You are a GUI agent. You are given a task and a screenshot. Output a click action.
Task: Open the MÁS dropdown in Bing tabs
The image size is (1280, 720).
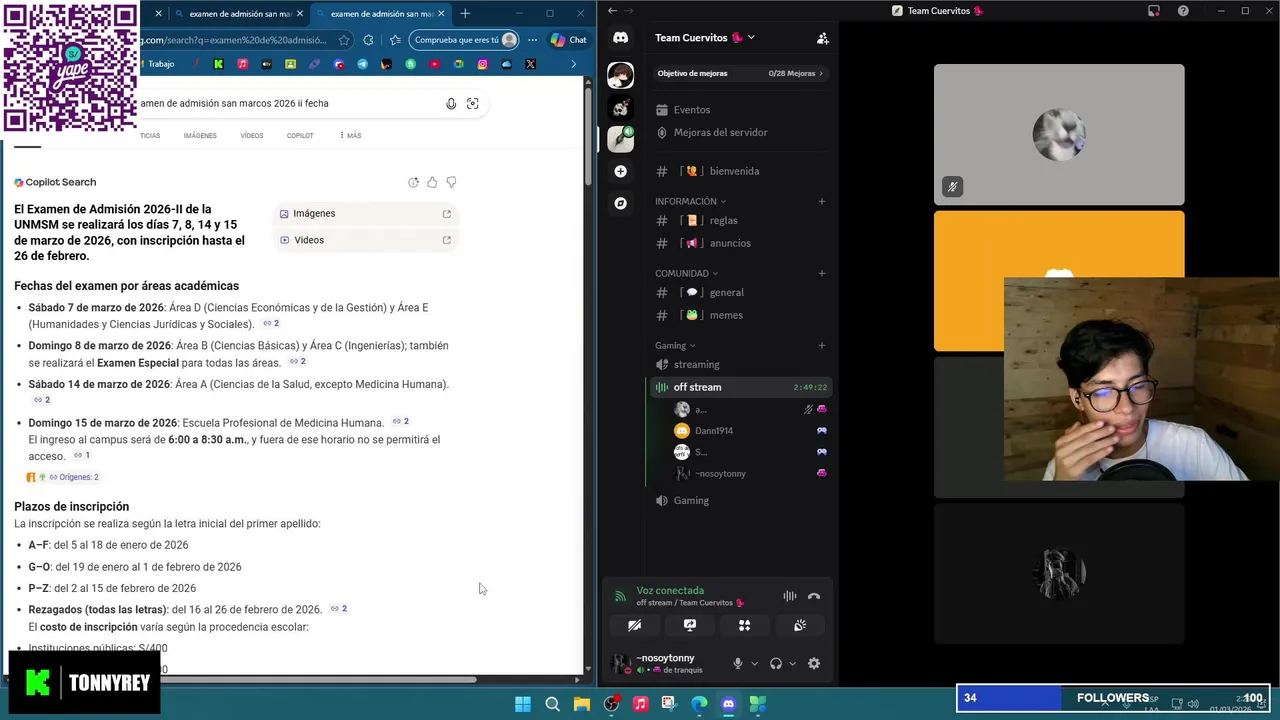coord(350,135)
